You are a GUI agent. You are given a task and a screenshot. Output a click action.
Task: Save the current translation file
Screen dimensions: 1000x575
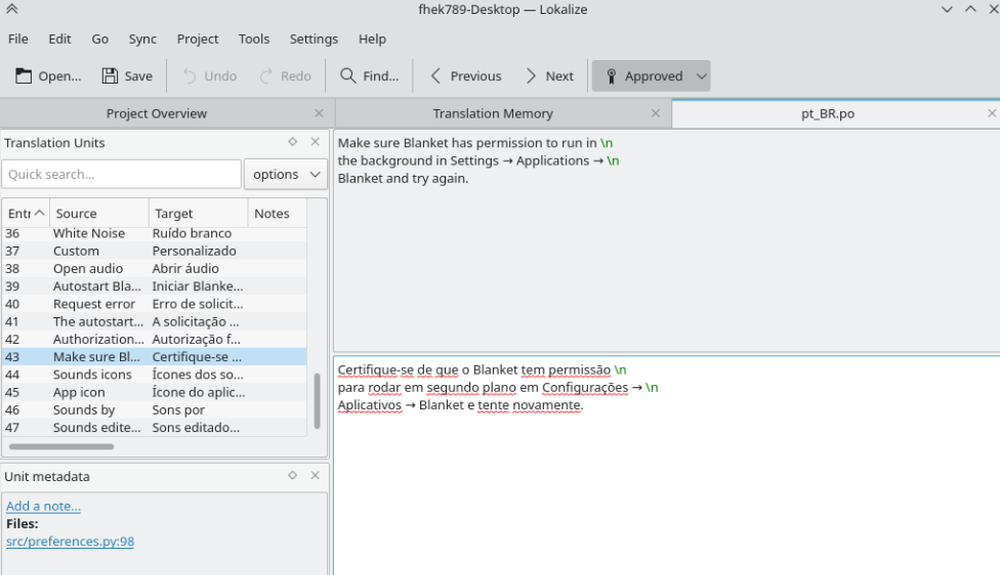coord(127,76)
